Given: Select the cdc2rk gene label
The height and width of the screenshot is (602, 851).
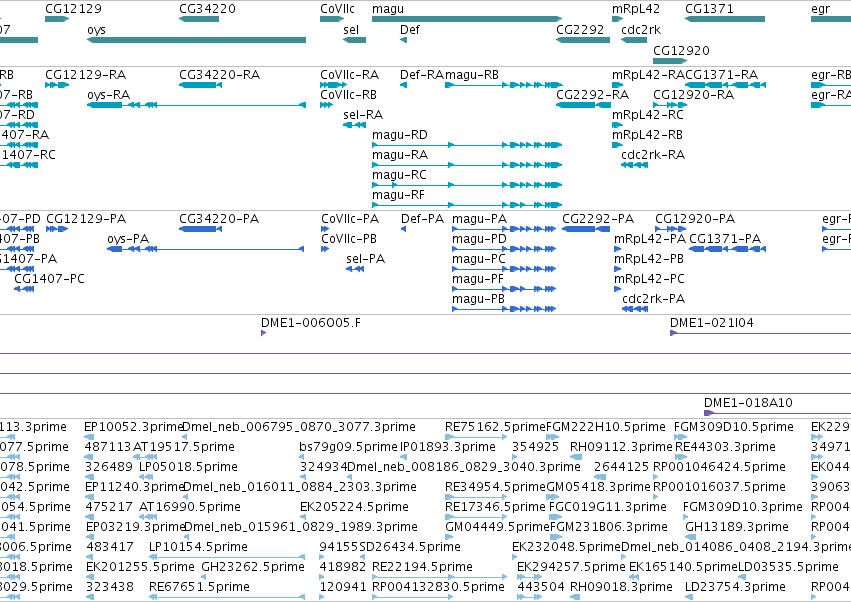Looking at the screenshot, I should (641, 30).
